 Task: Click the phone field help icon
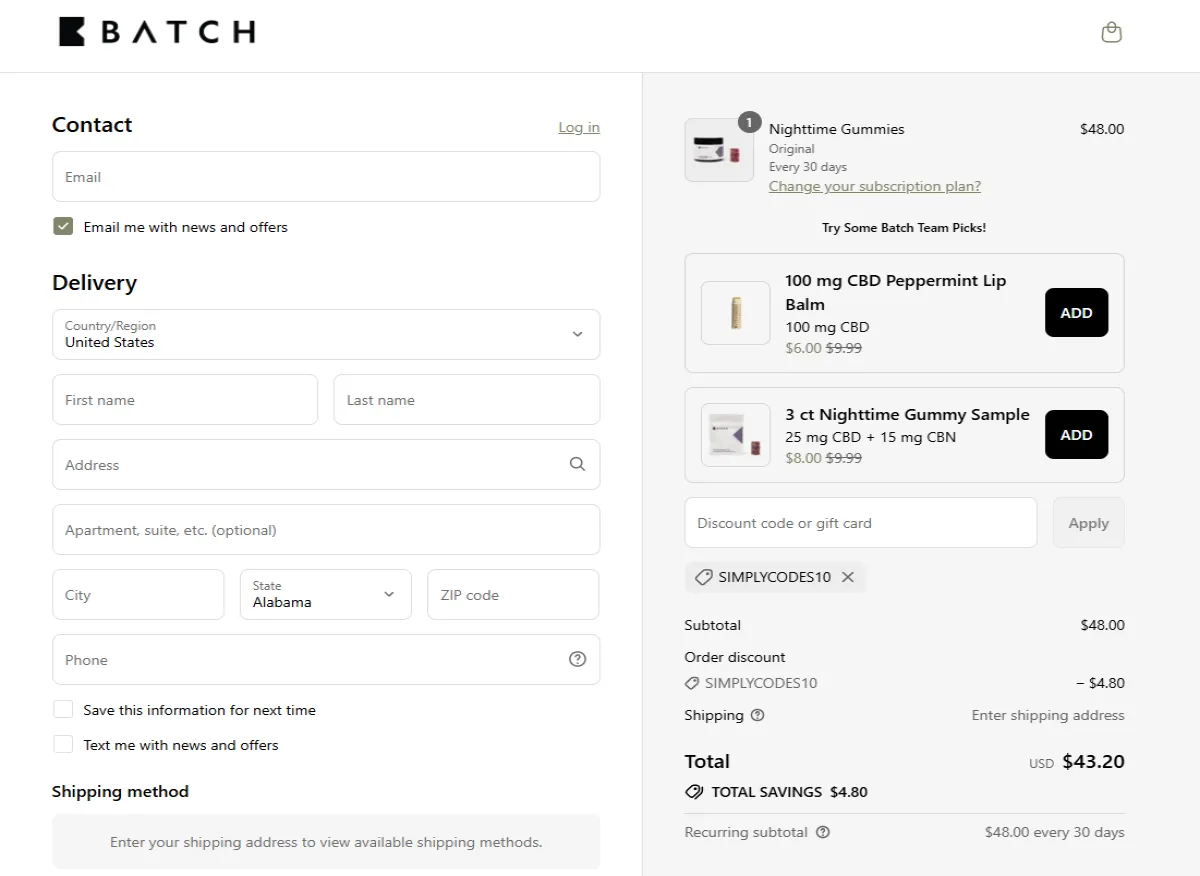pos(577,659)
